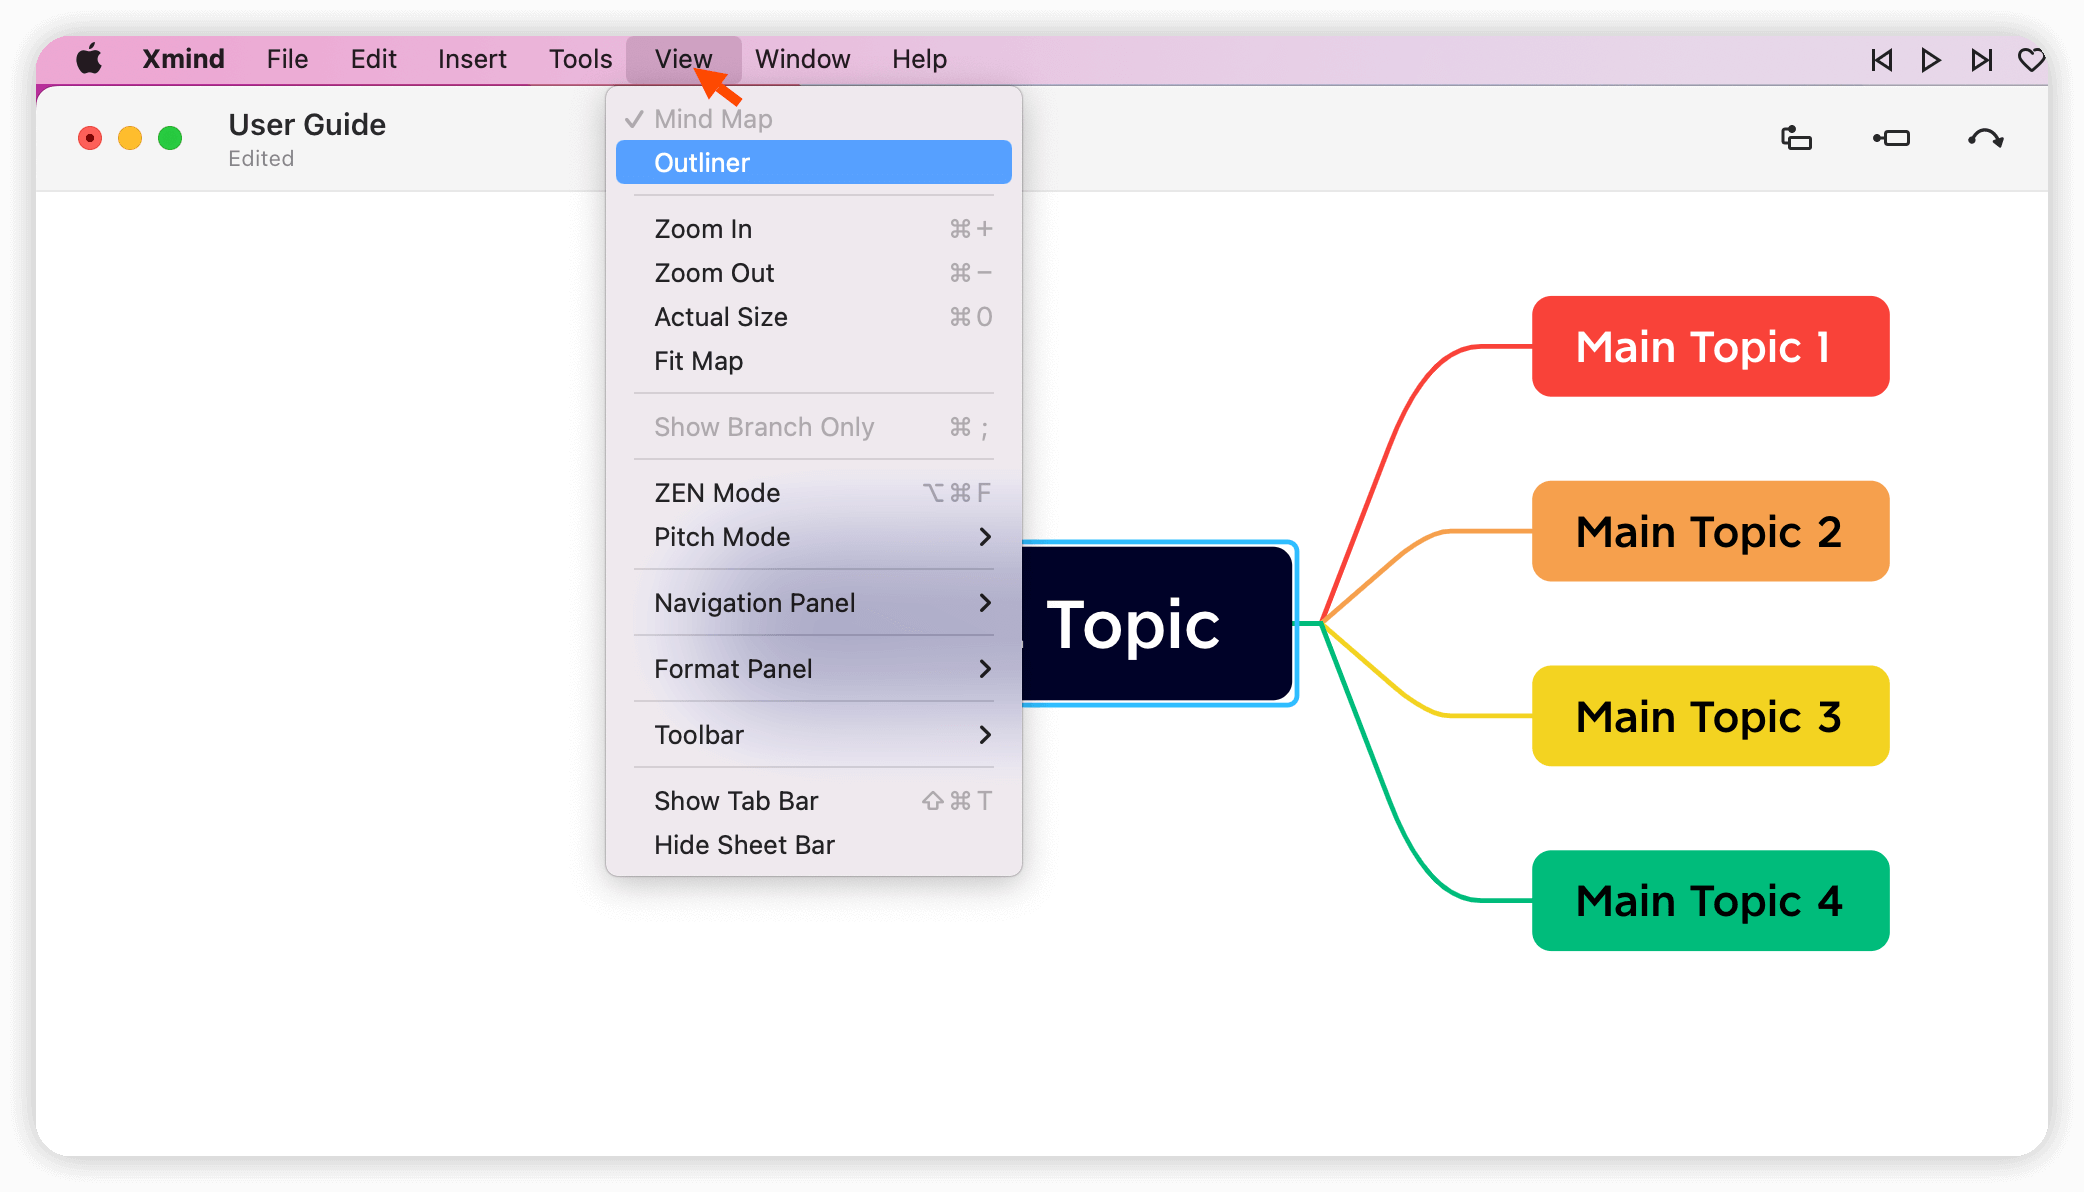Open the Insert menu

[x=471, y=59]
